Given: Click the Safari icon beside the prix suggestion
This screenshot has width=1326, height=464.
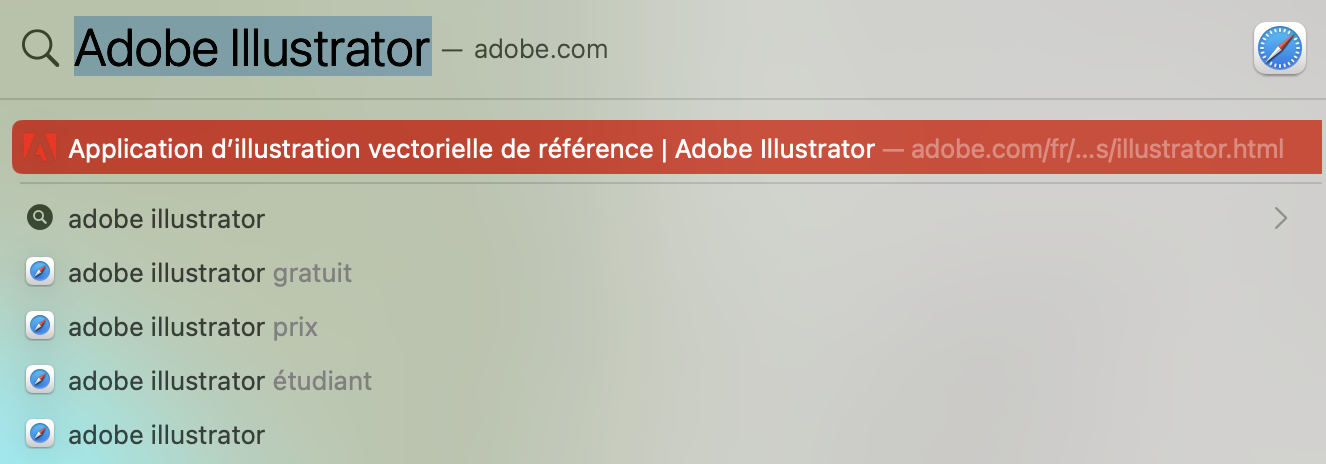Looking at the screenshot, I should [x=39, y=326].
